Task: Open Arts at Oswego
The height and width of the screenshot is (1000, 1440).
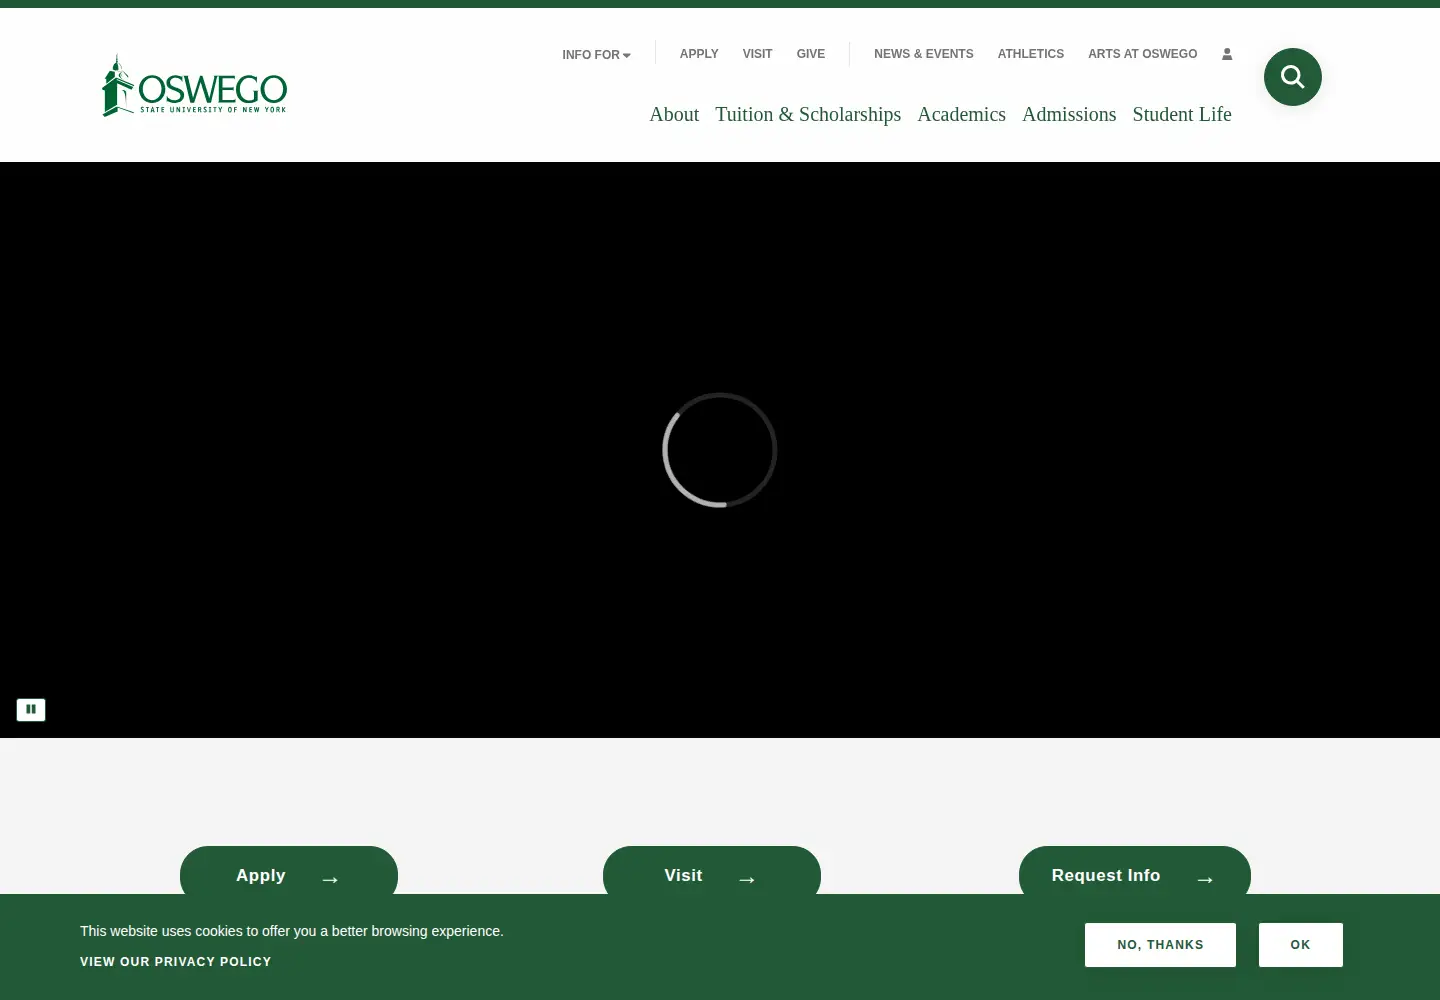Action: point(1142,54)
